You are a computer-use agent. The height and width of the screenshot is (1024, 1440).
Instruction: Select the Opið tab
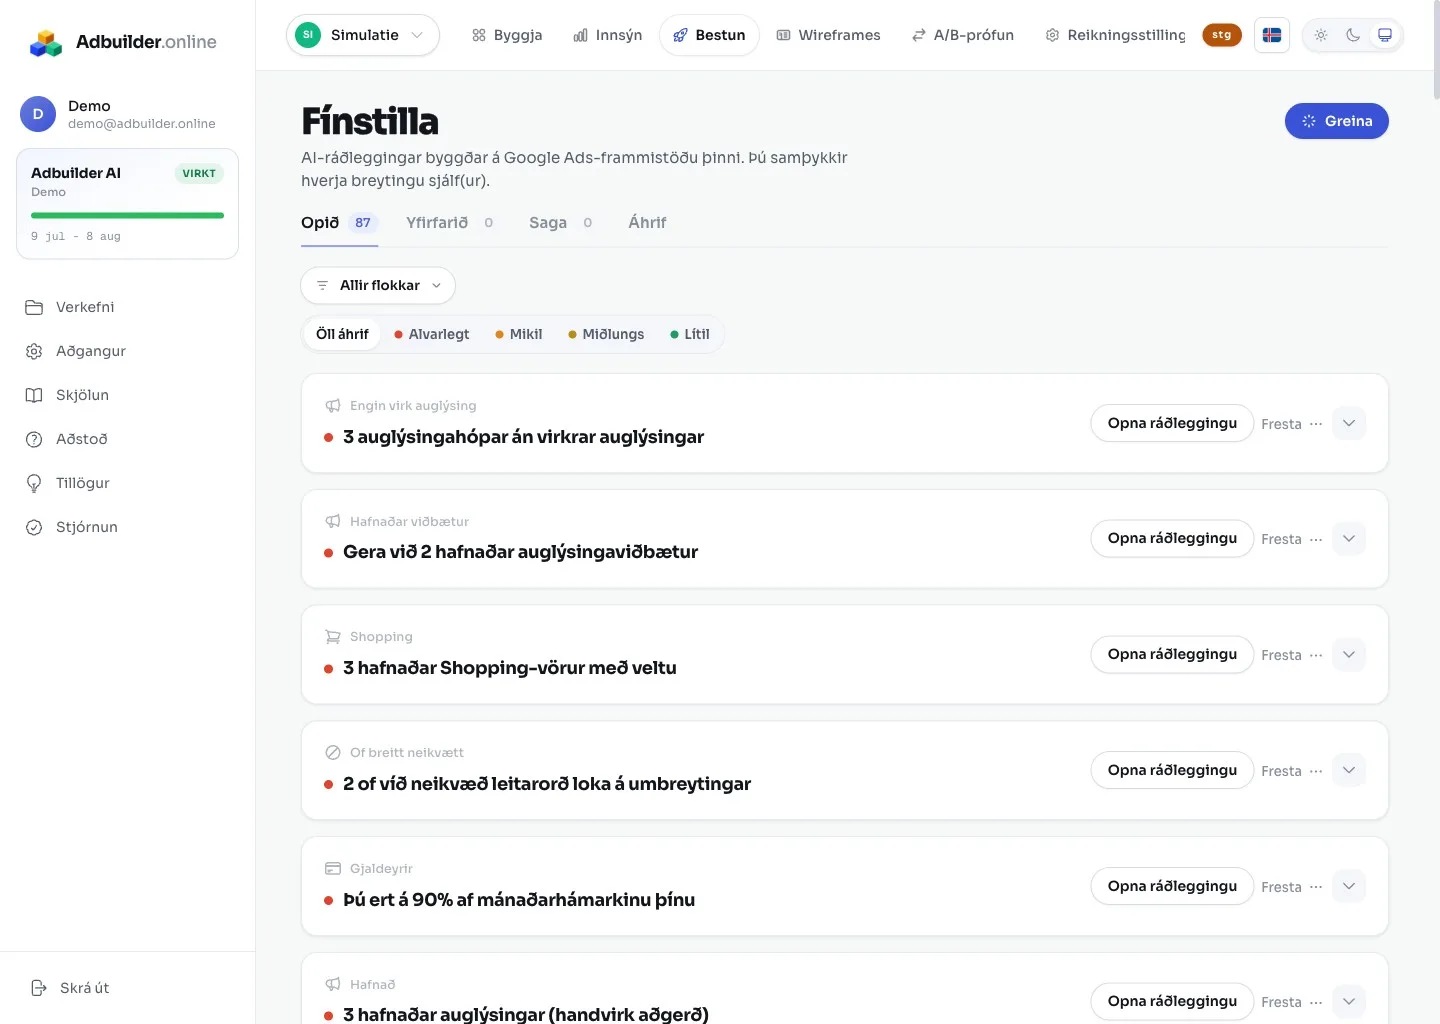(339, 223)
